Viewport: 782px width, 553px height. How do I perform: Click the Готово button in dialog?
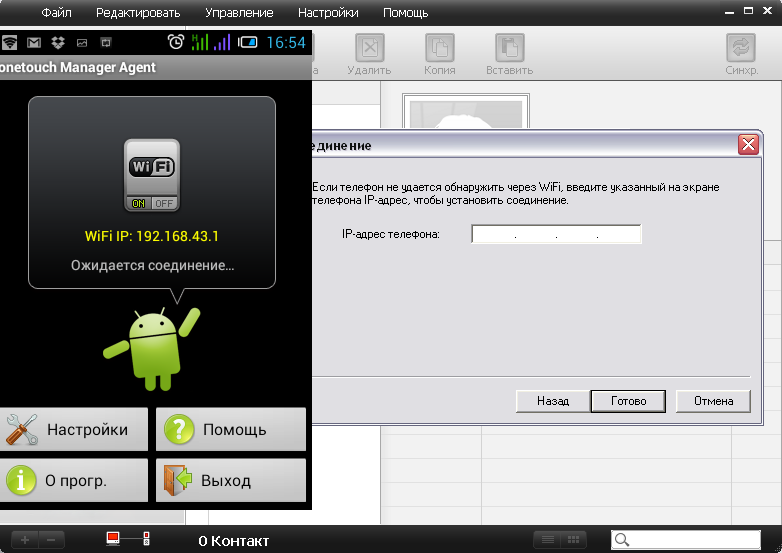(628, 401)
